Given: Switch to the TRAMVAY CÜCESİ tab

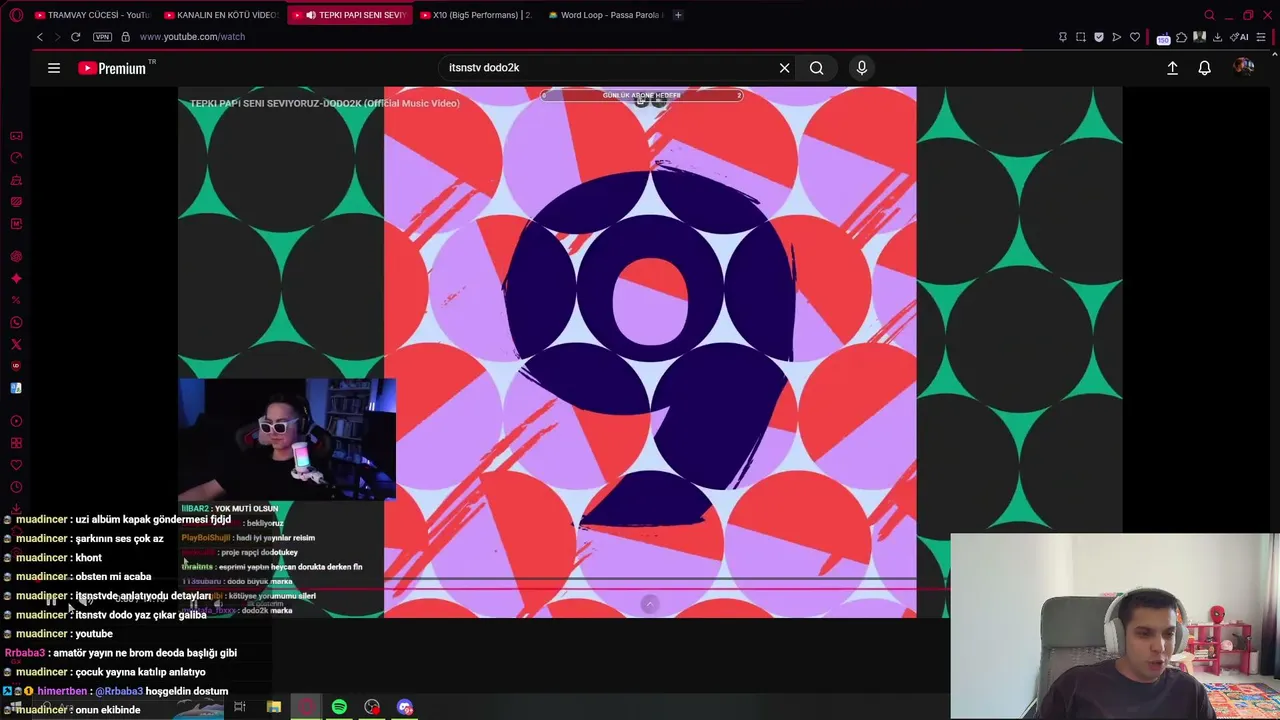Looking at the screenshot, I should click(92, 15).
